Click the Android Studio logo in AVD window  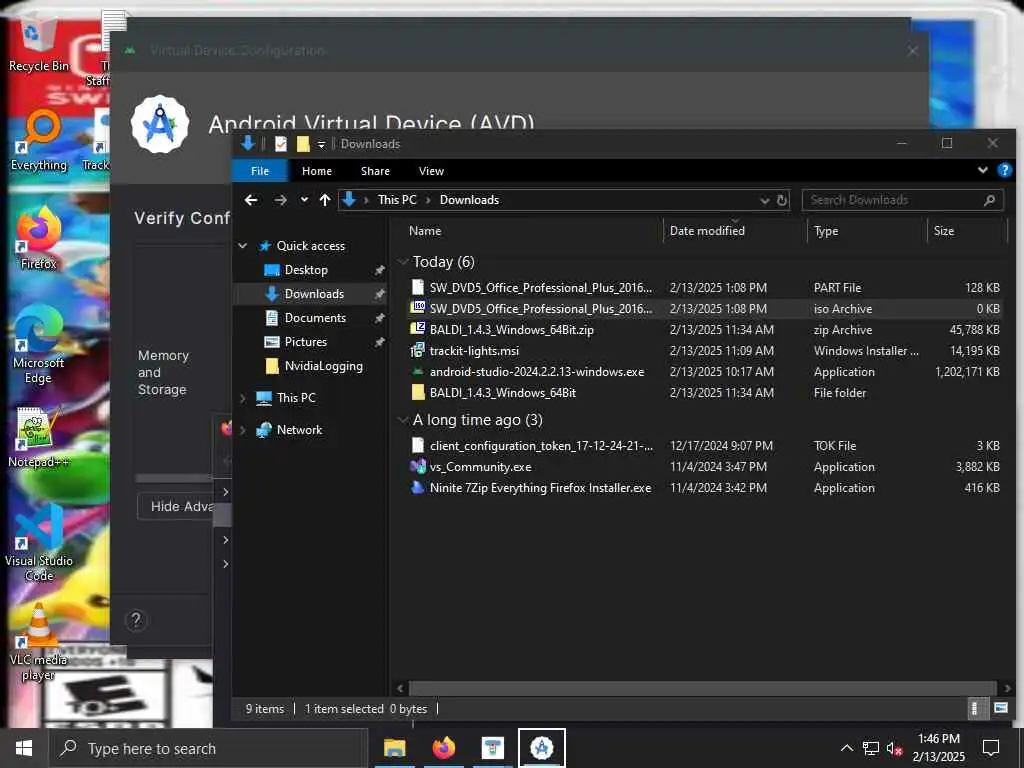pyautogui.click(x=160, y=124)
